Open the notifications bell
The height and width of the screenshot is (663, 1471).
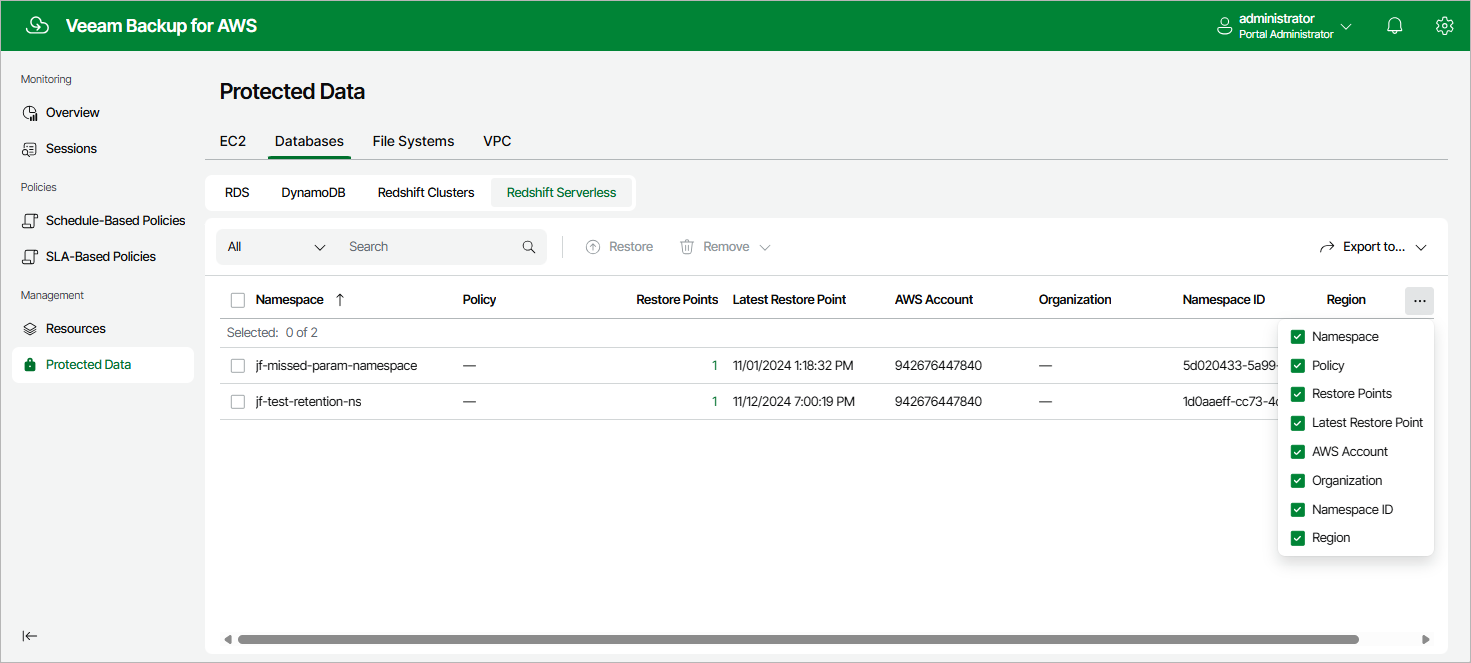(1395, 26)
